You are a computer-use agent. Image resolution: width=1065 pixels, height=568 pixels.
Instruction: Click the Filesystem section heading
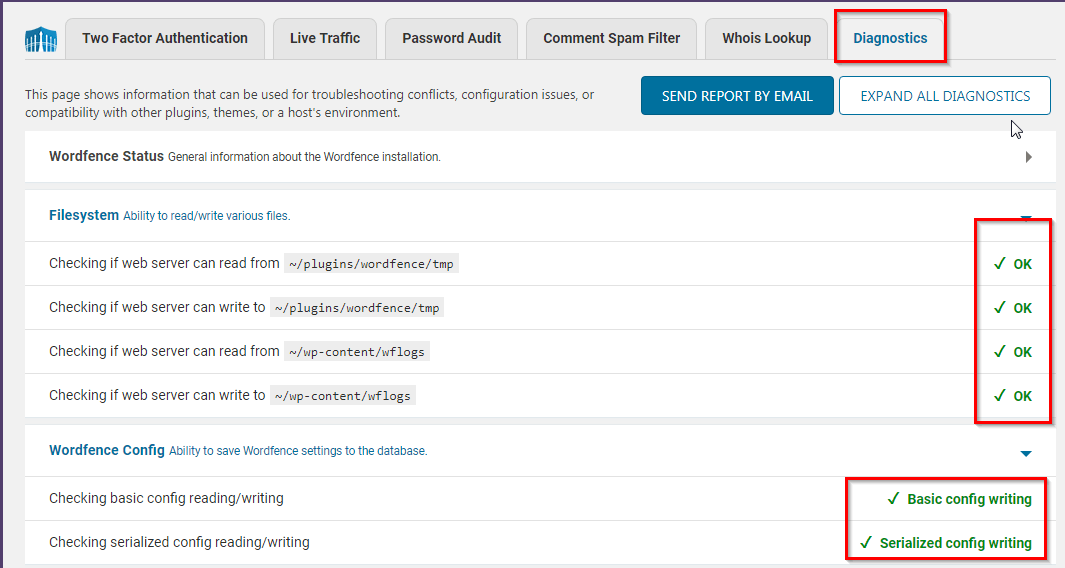pos(84,215)
